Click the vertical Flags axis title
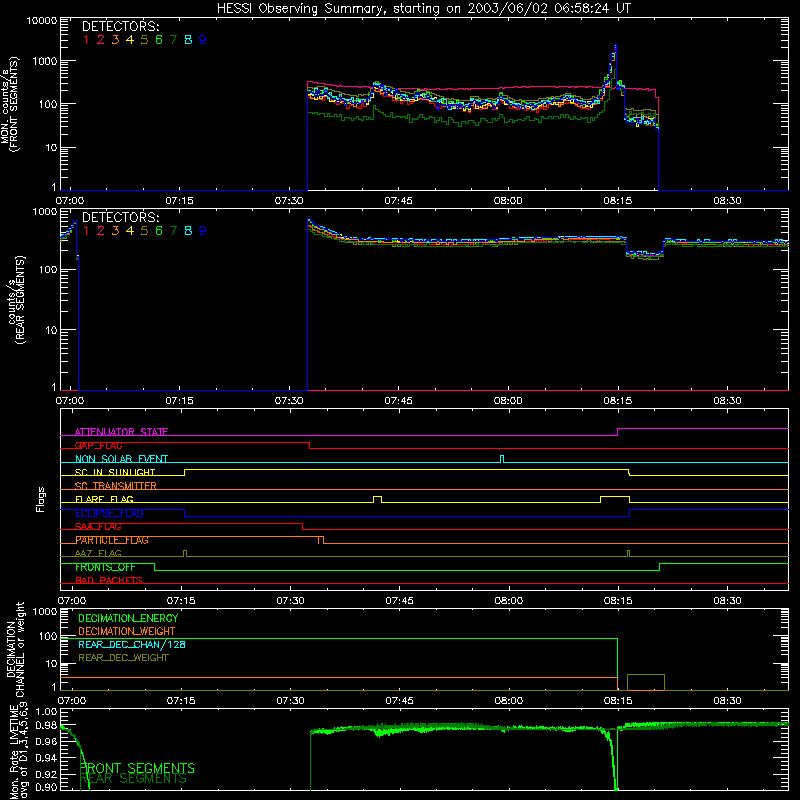This screenshot has width=800, height=800. point(40,499)
